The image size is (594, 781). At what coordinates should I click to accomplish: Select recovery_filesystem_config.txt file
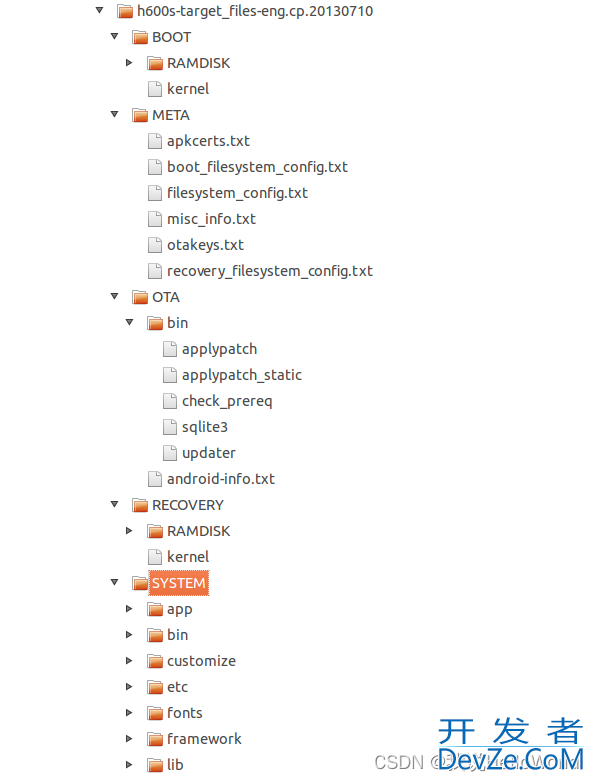pyautogui.click(x=270, y=271)
